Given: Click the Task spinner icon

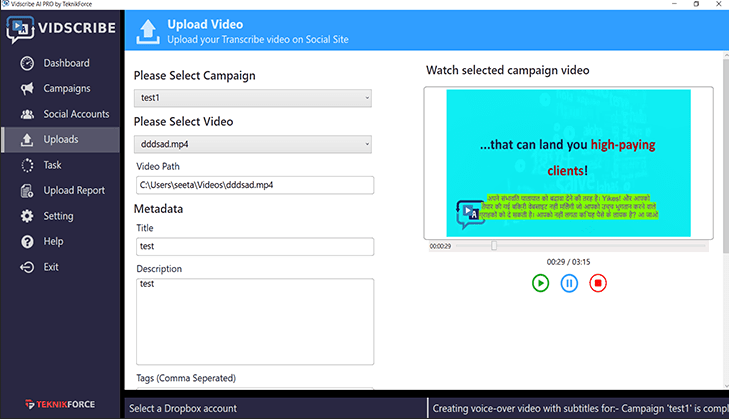Looking at the screenshot, I should tap(27, 165).
